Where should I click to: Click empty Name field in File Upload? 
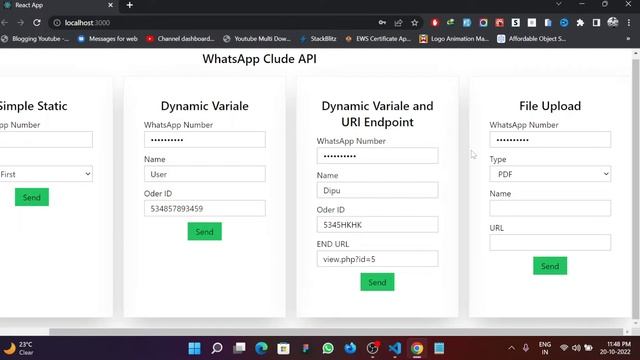(x=550, y=209)
